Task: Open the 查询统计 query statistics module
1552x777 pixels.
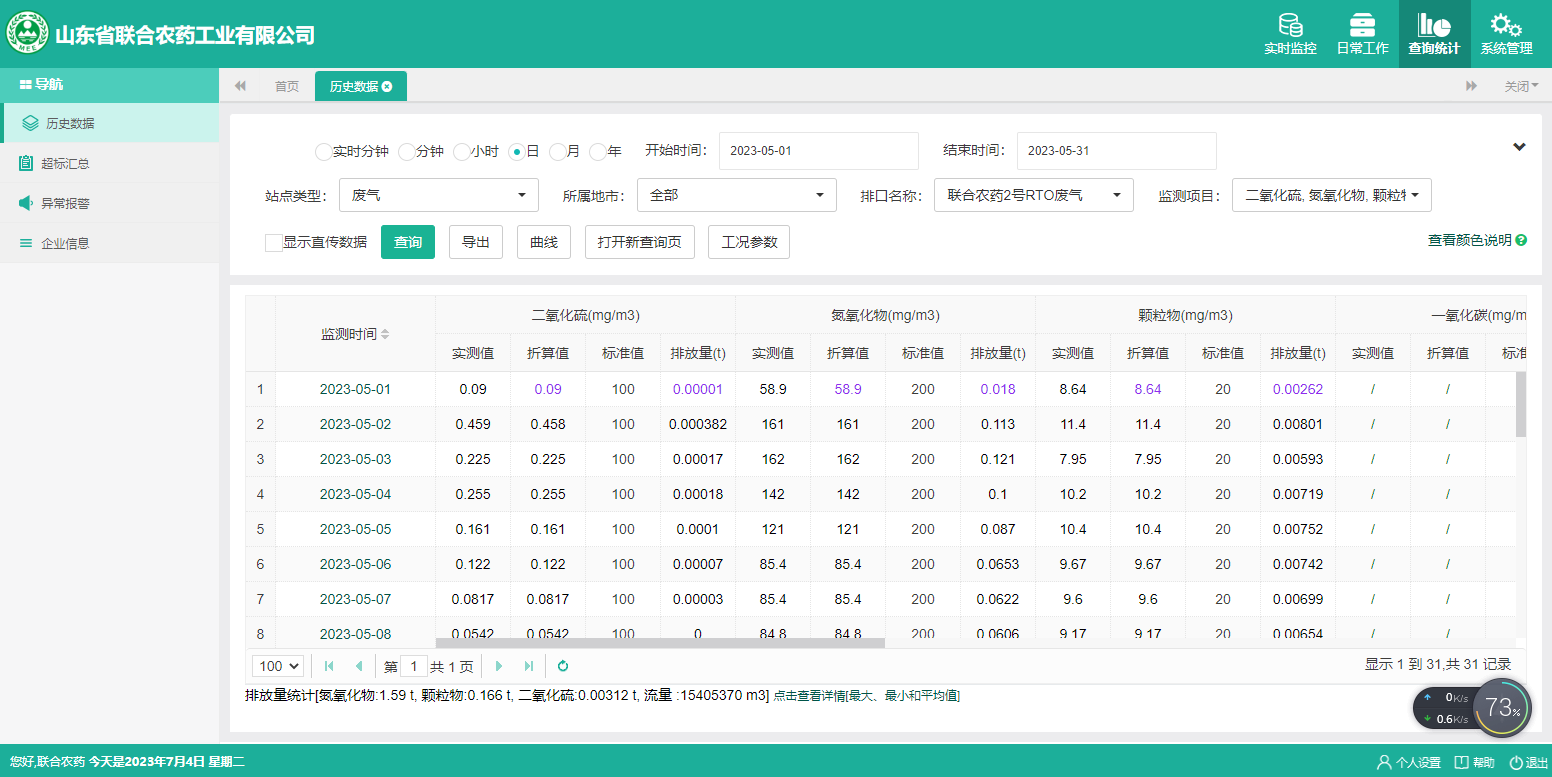Action: [x=1434, y=34]
